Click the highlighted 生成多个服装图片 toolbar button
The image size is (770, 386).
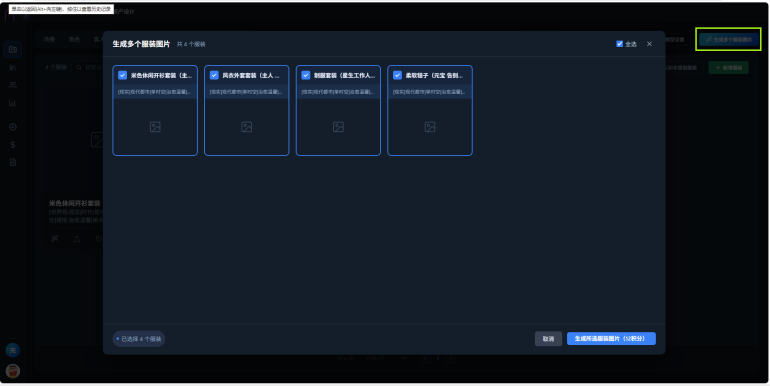(x=729, y=39)
